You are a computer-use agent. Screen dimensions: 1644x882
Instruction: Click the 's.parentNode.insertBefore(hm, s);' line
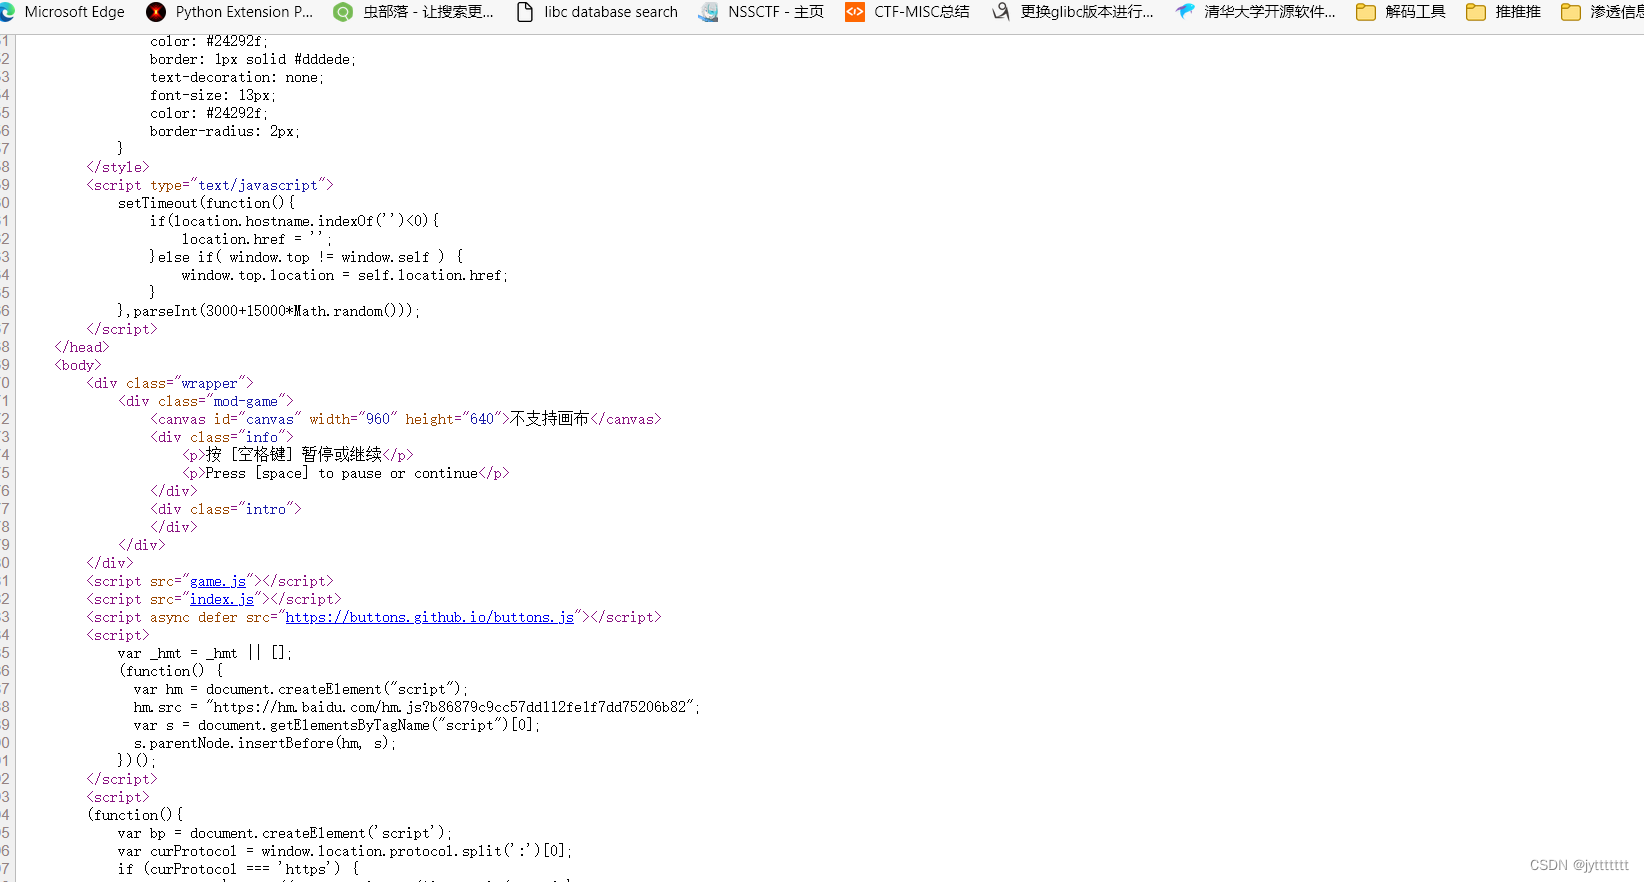265,743
